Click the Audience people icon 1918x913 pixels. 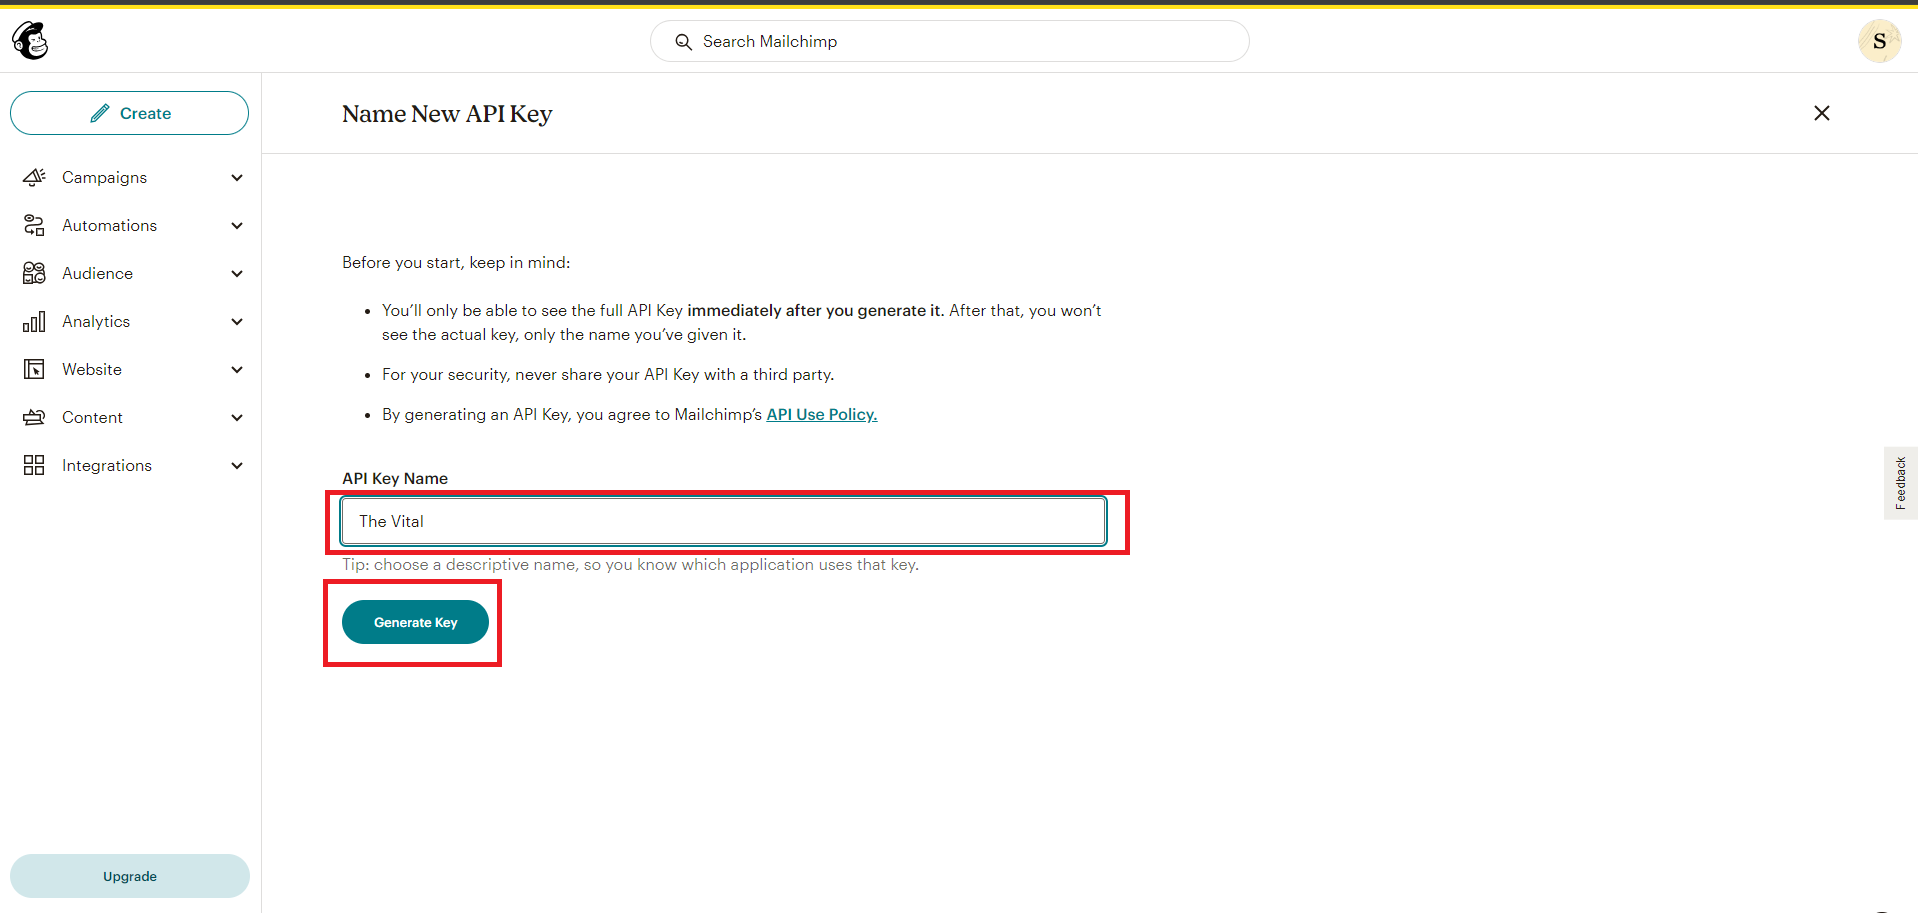tap(34, 273)
